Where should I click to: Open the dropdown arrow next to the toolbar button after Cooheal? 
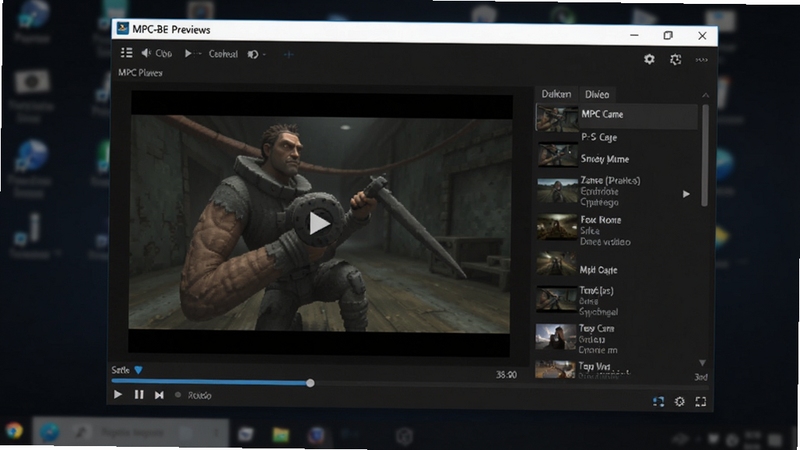coord(264,55)
